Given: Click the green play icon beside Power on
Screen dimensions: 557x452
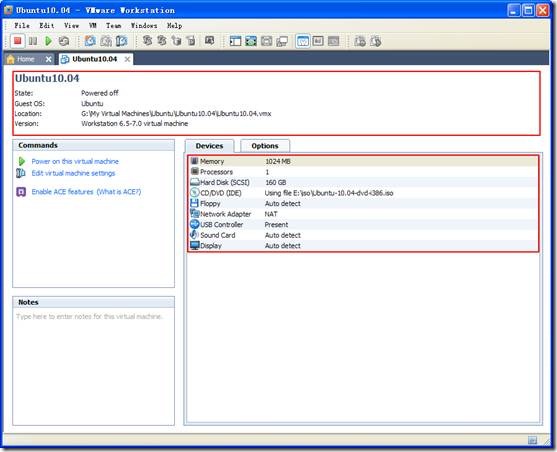Looking at the screenshot, I should pyautogui.click(x=21, y=161).
